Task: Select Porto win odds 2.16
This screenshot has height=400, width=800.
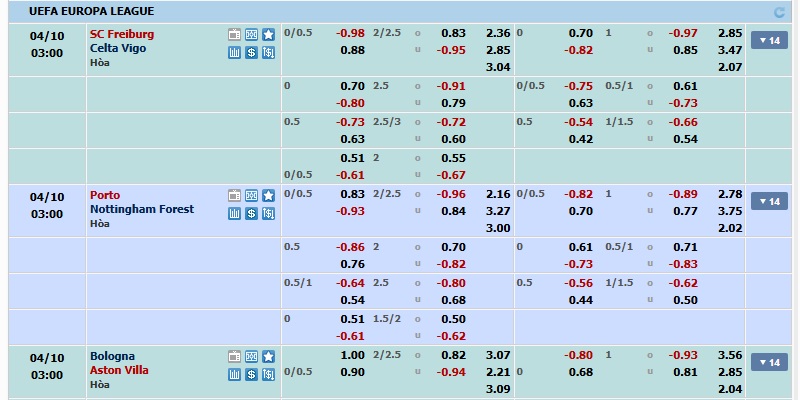Action: [x=498, y=194]
